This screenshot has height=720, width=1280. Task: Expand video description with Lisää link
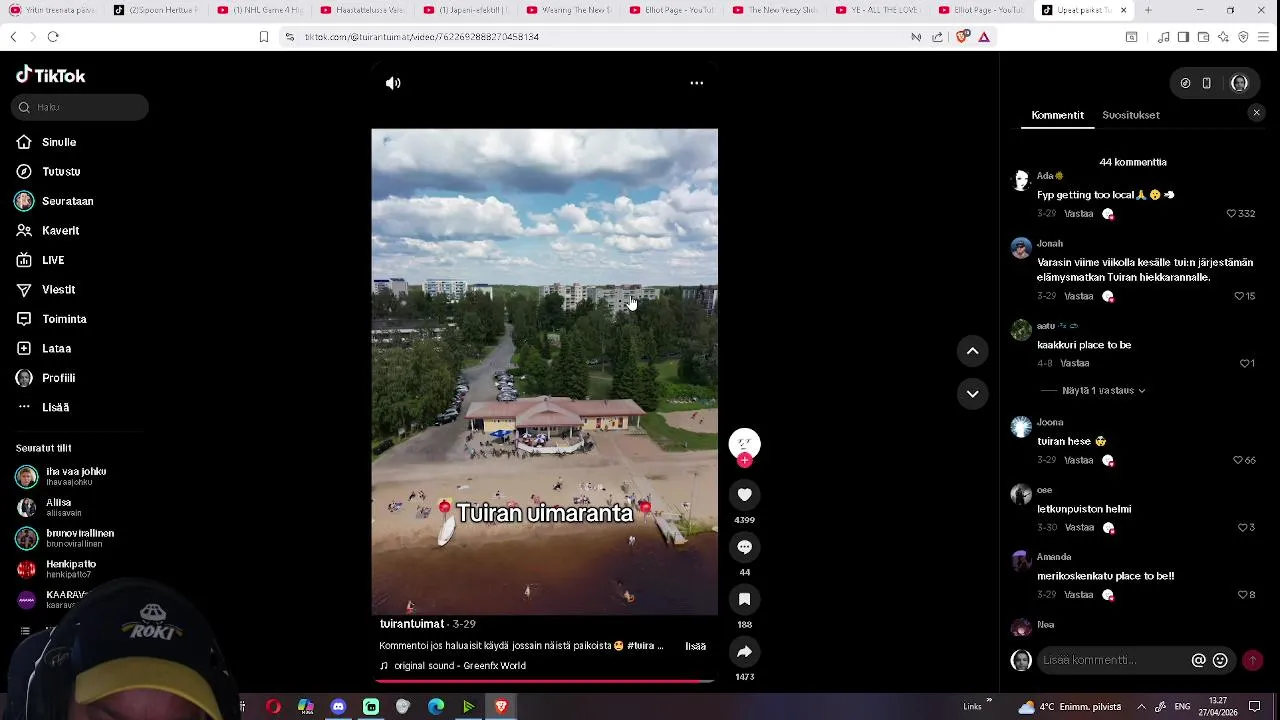coord(696,646)
